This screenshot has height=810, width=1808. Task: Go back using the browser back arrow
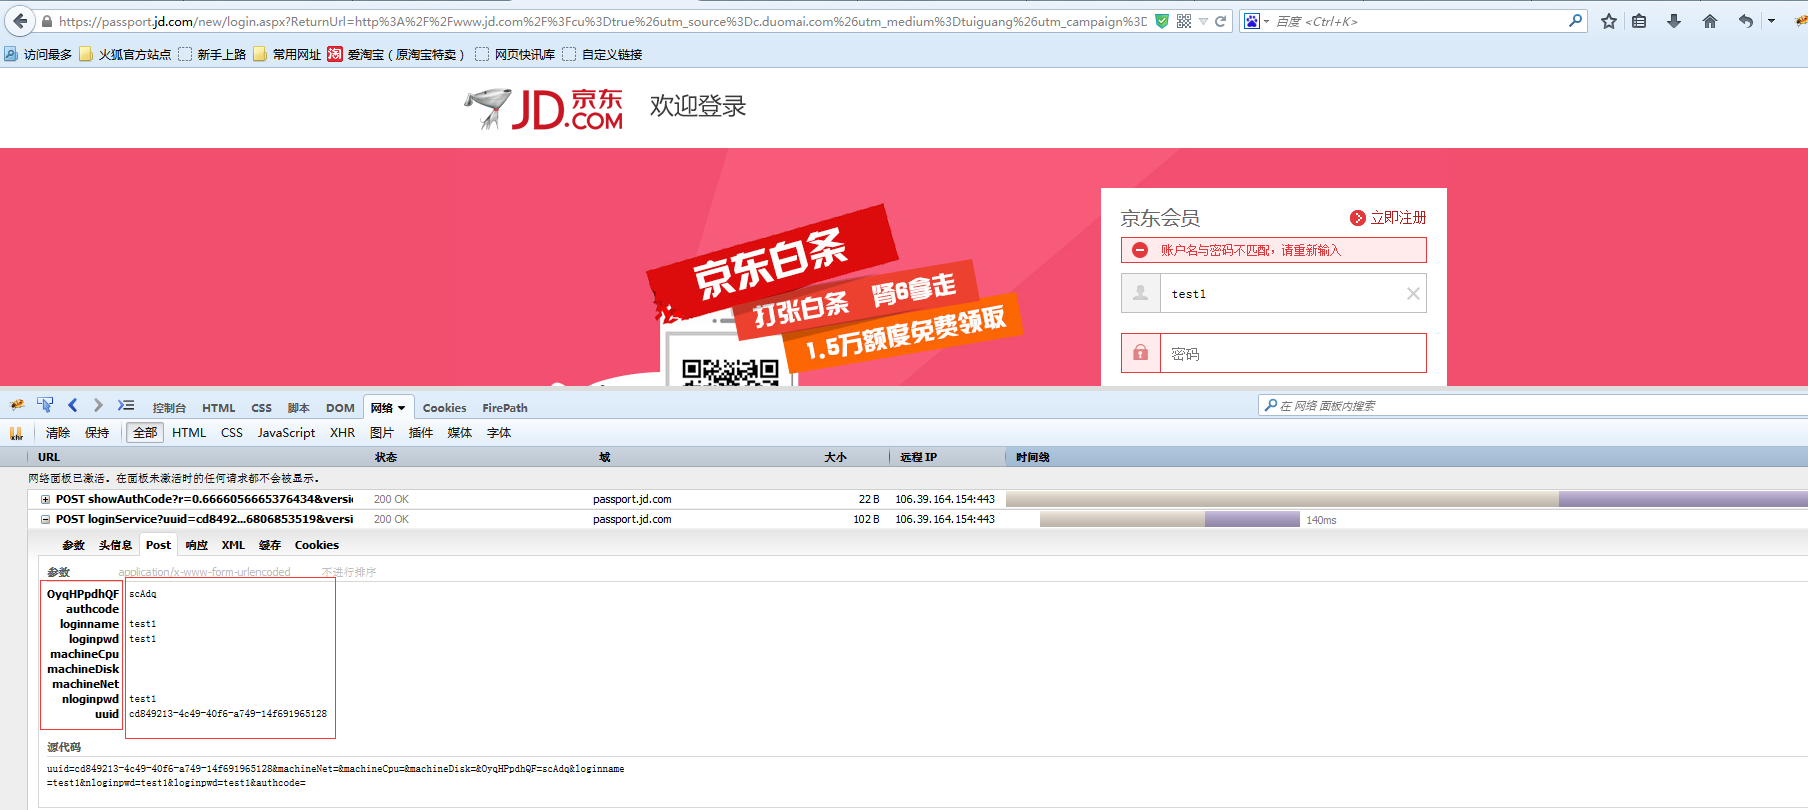tap(19, 21)
